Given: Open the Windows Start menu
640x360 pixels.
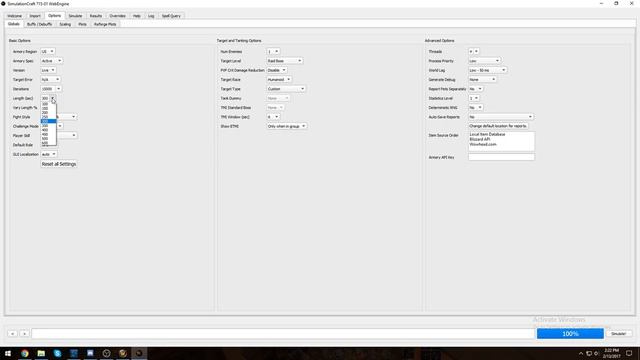Looking at the screenshot, I should [x=8, y=353].
